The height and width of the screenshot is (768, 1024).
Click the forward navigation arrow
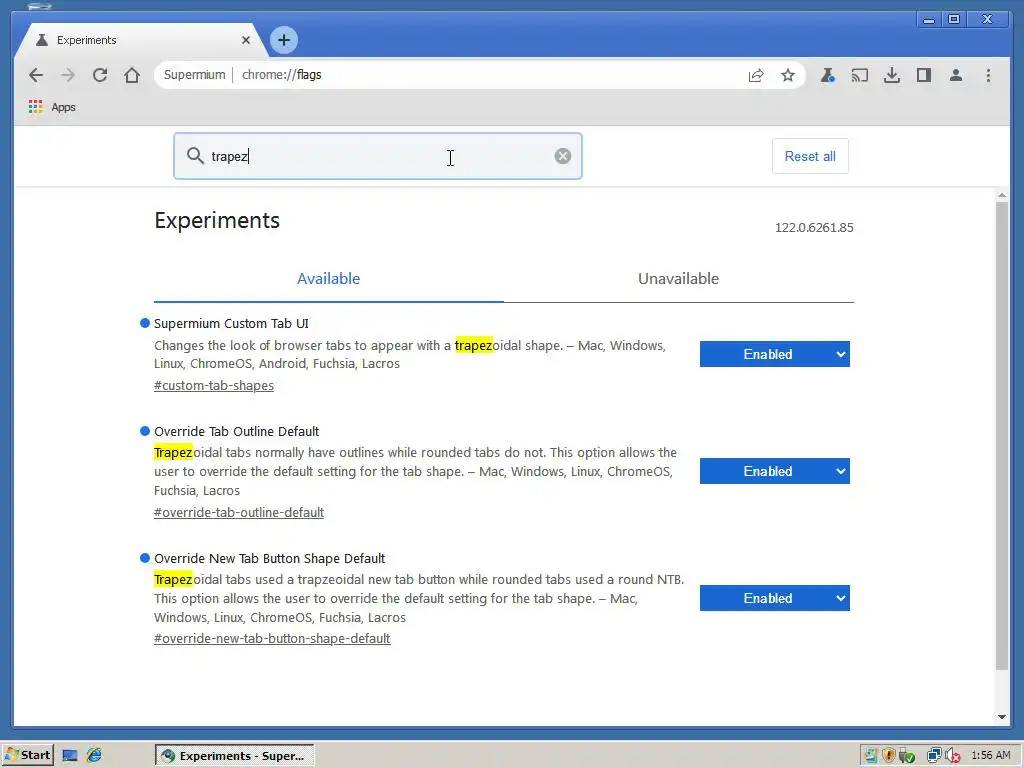click(68, 75)
